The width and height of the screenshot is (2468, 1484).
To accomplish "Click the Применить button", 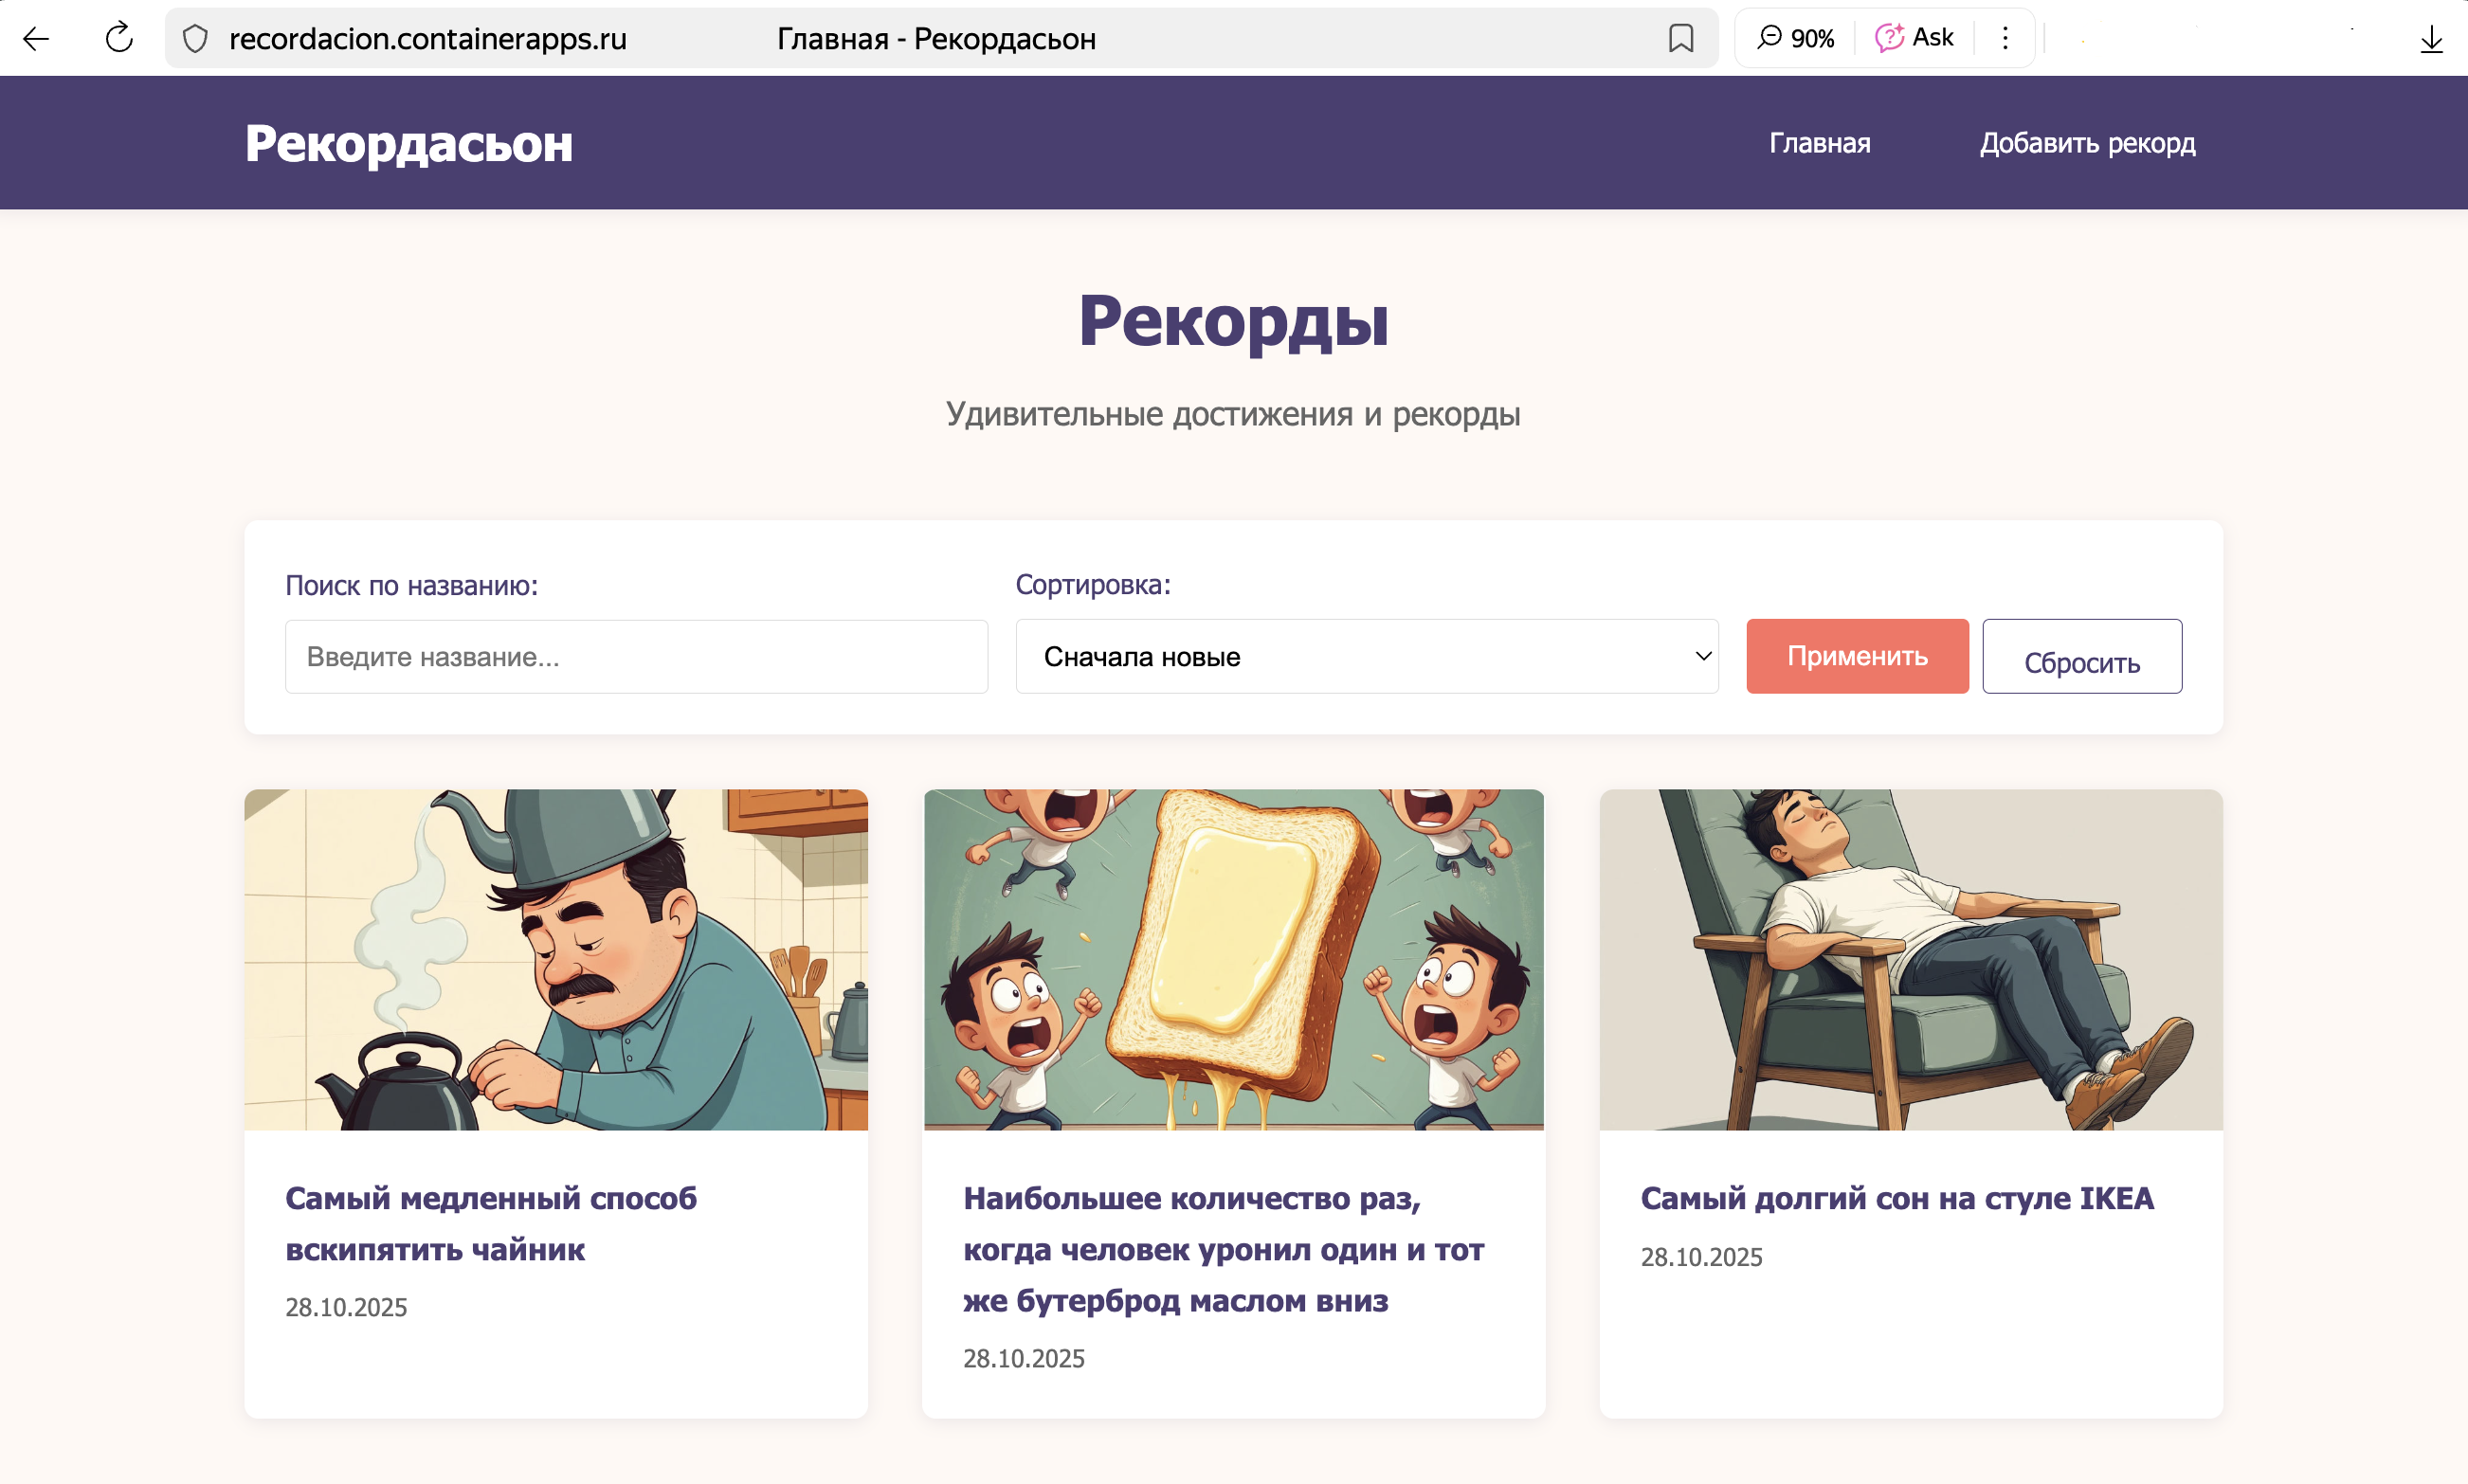I will click(1856, 656).
